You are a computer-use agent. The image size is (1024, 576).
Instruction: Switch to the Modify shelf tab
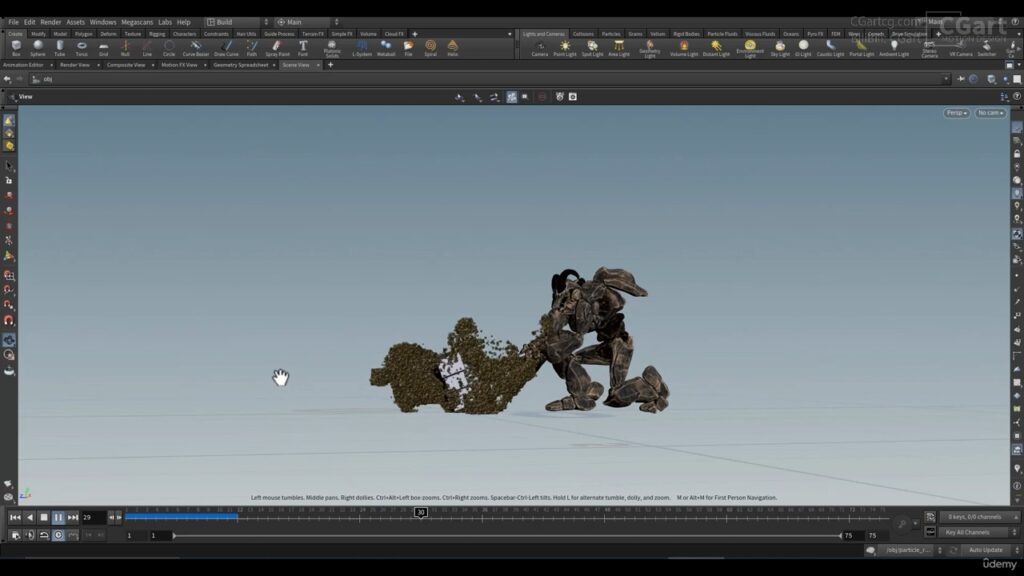pos(39,34)
